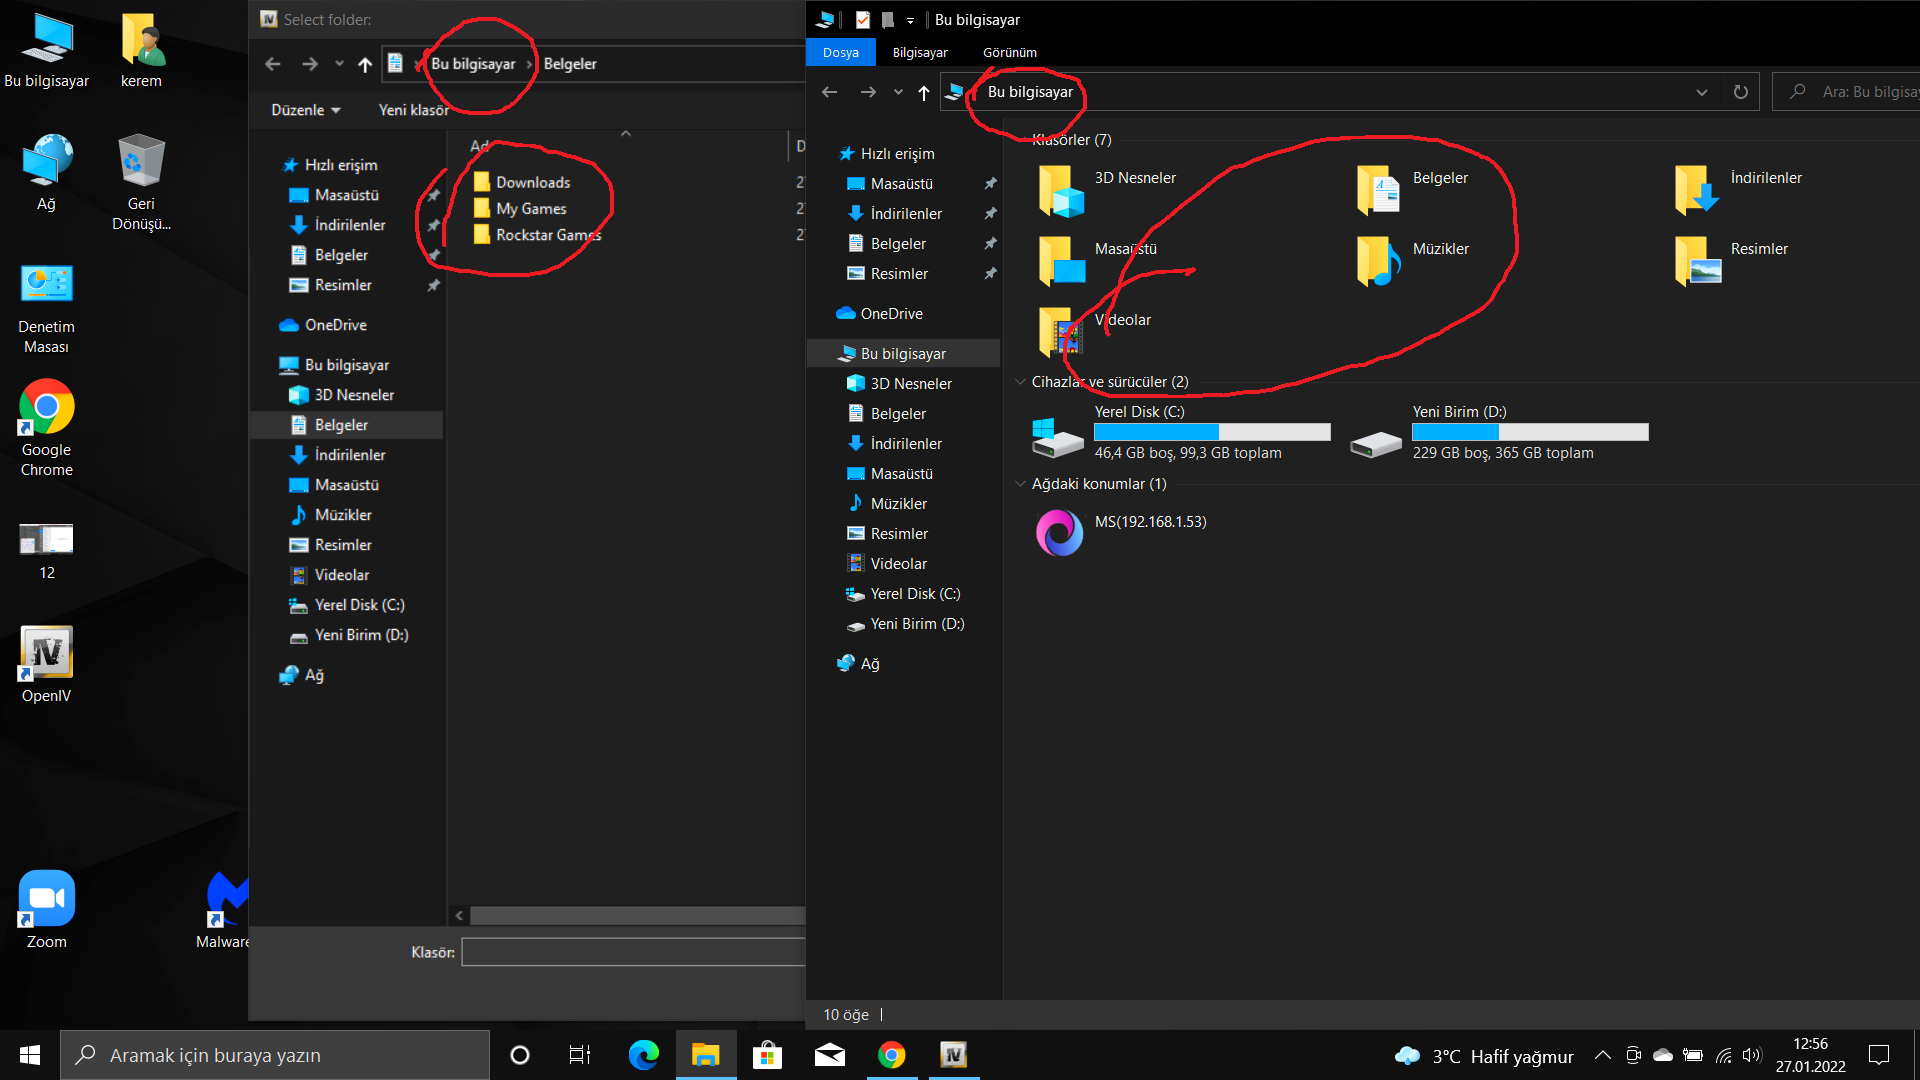Screen dimensions: 1920x1080
Task: Open Google Chrome desktop shortcut
Action: tap(46, 408)
